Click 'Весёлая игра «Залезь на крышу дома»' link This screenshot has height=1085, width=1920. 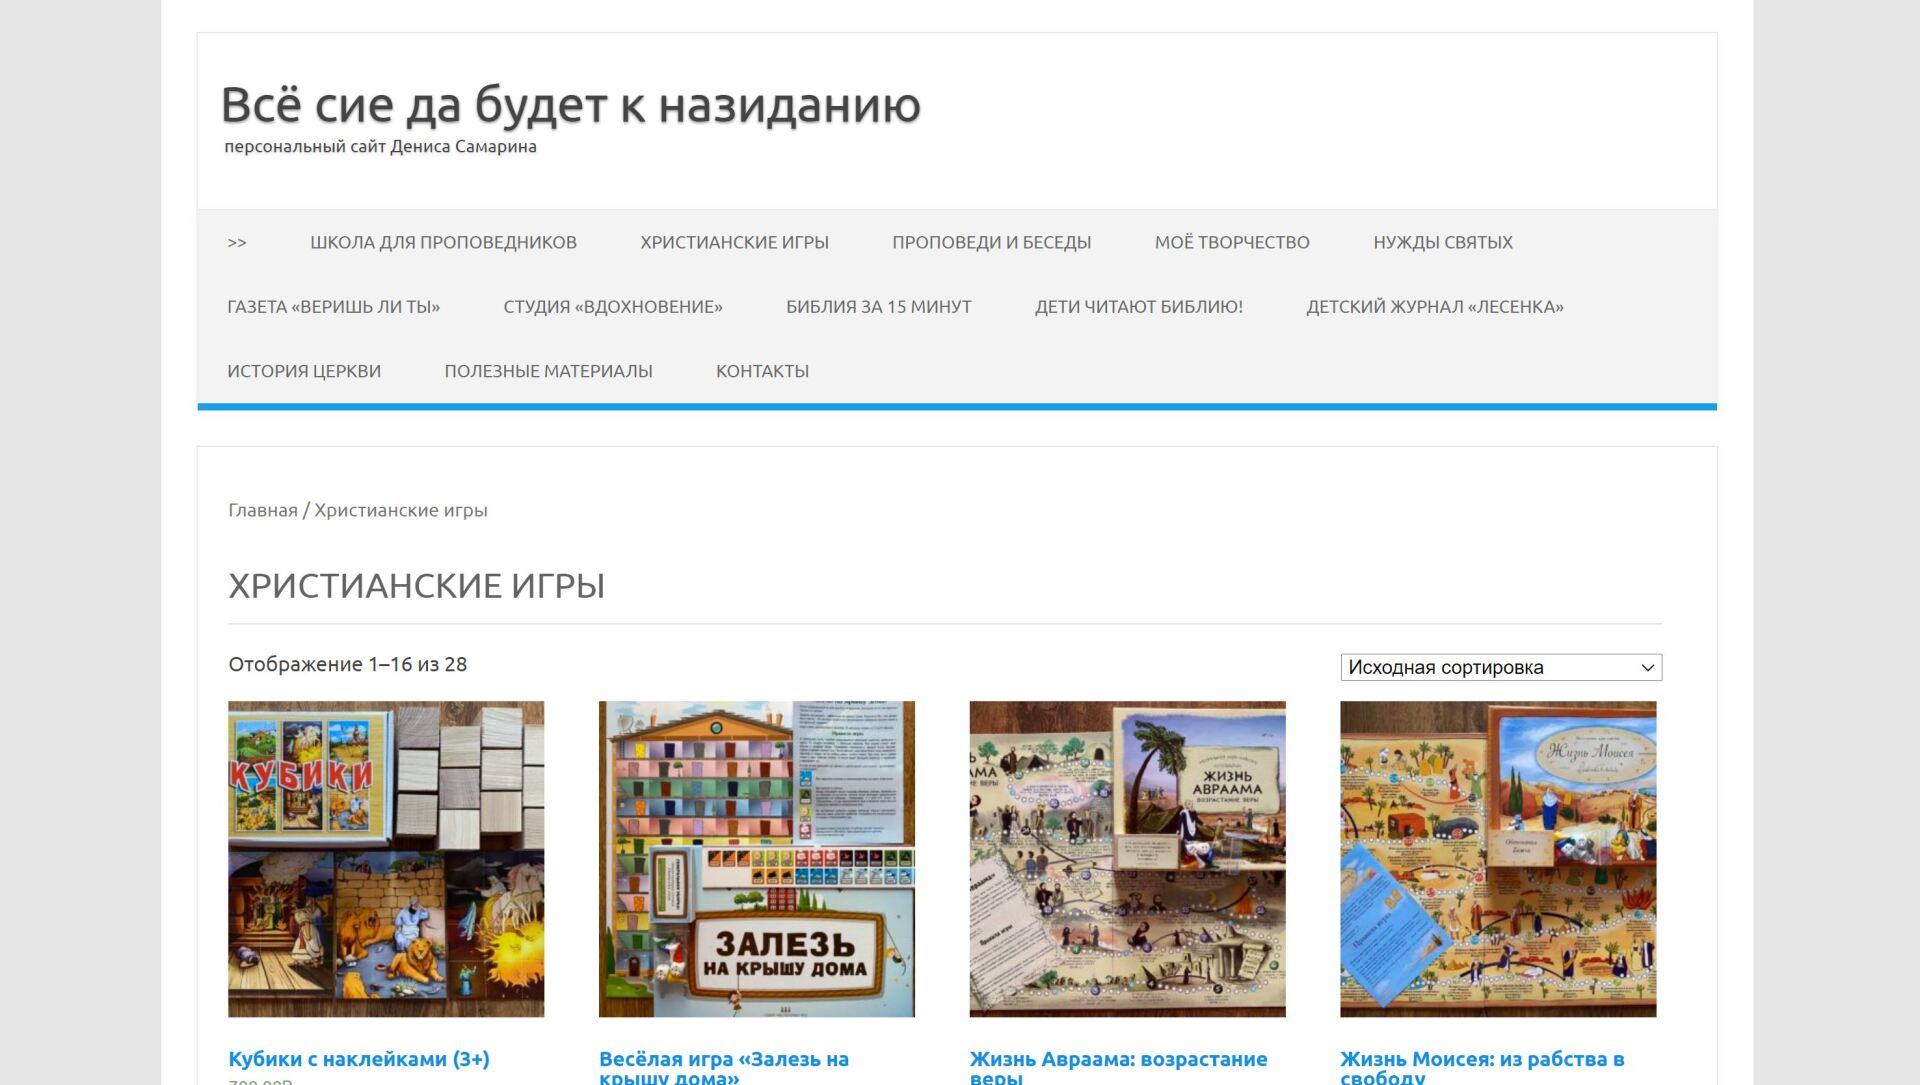[724, 1067]
